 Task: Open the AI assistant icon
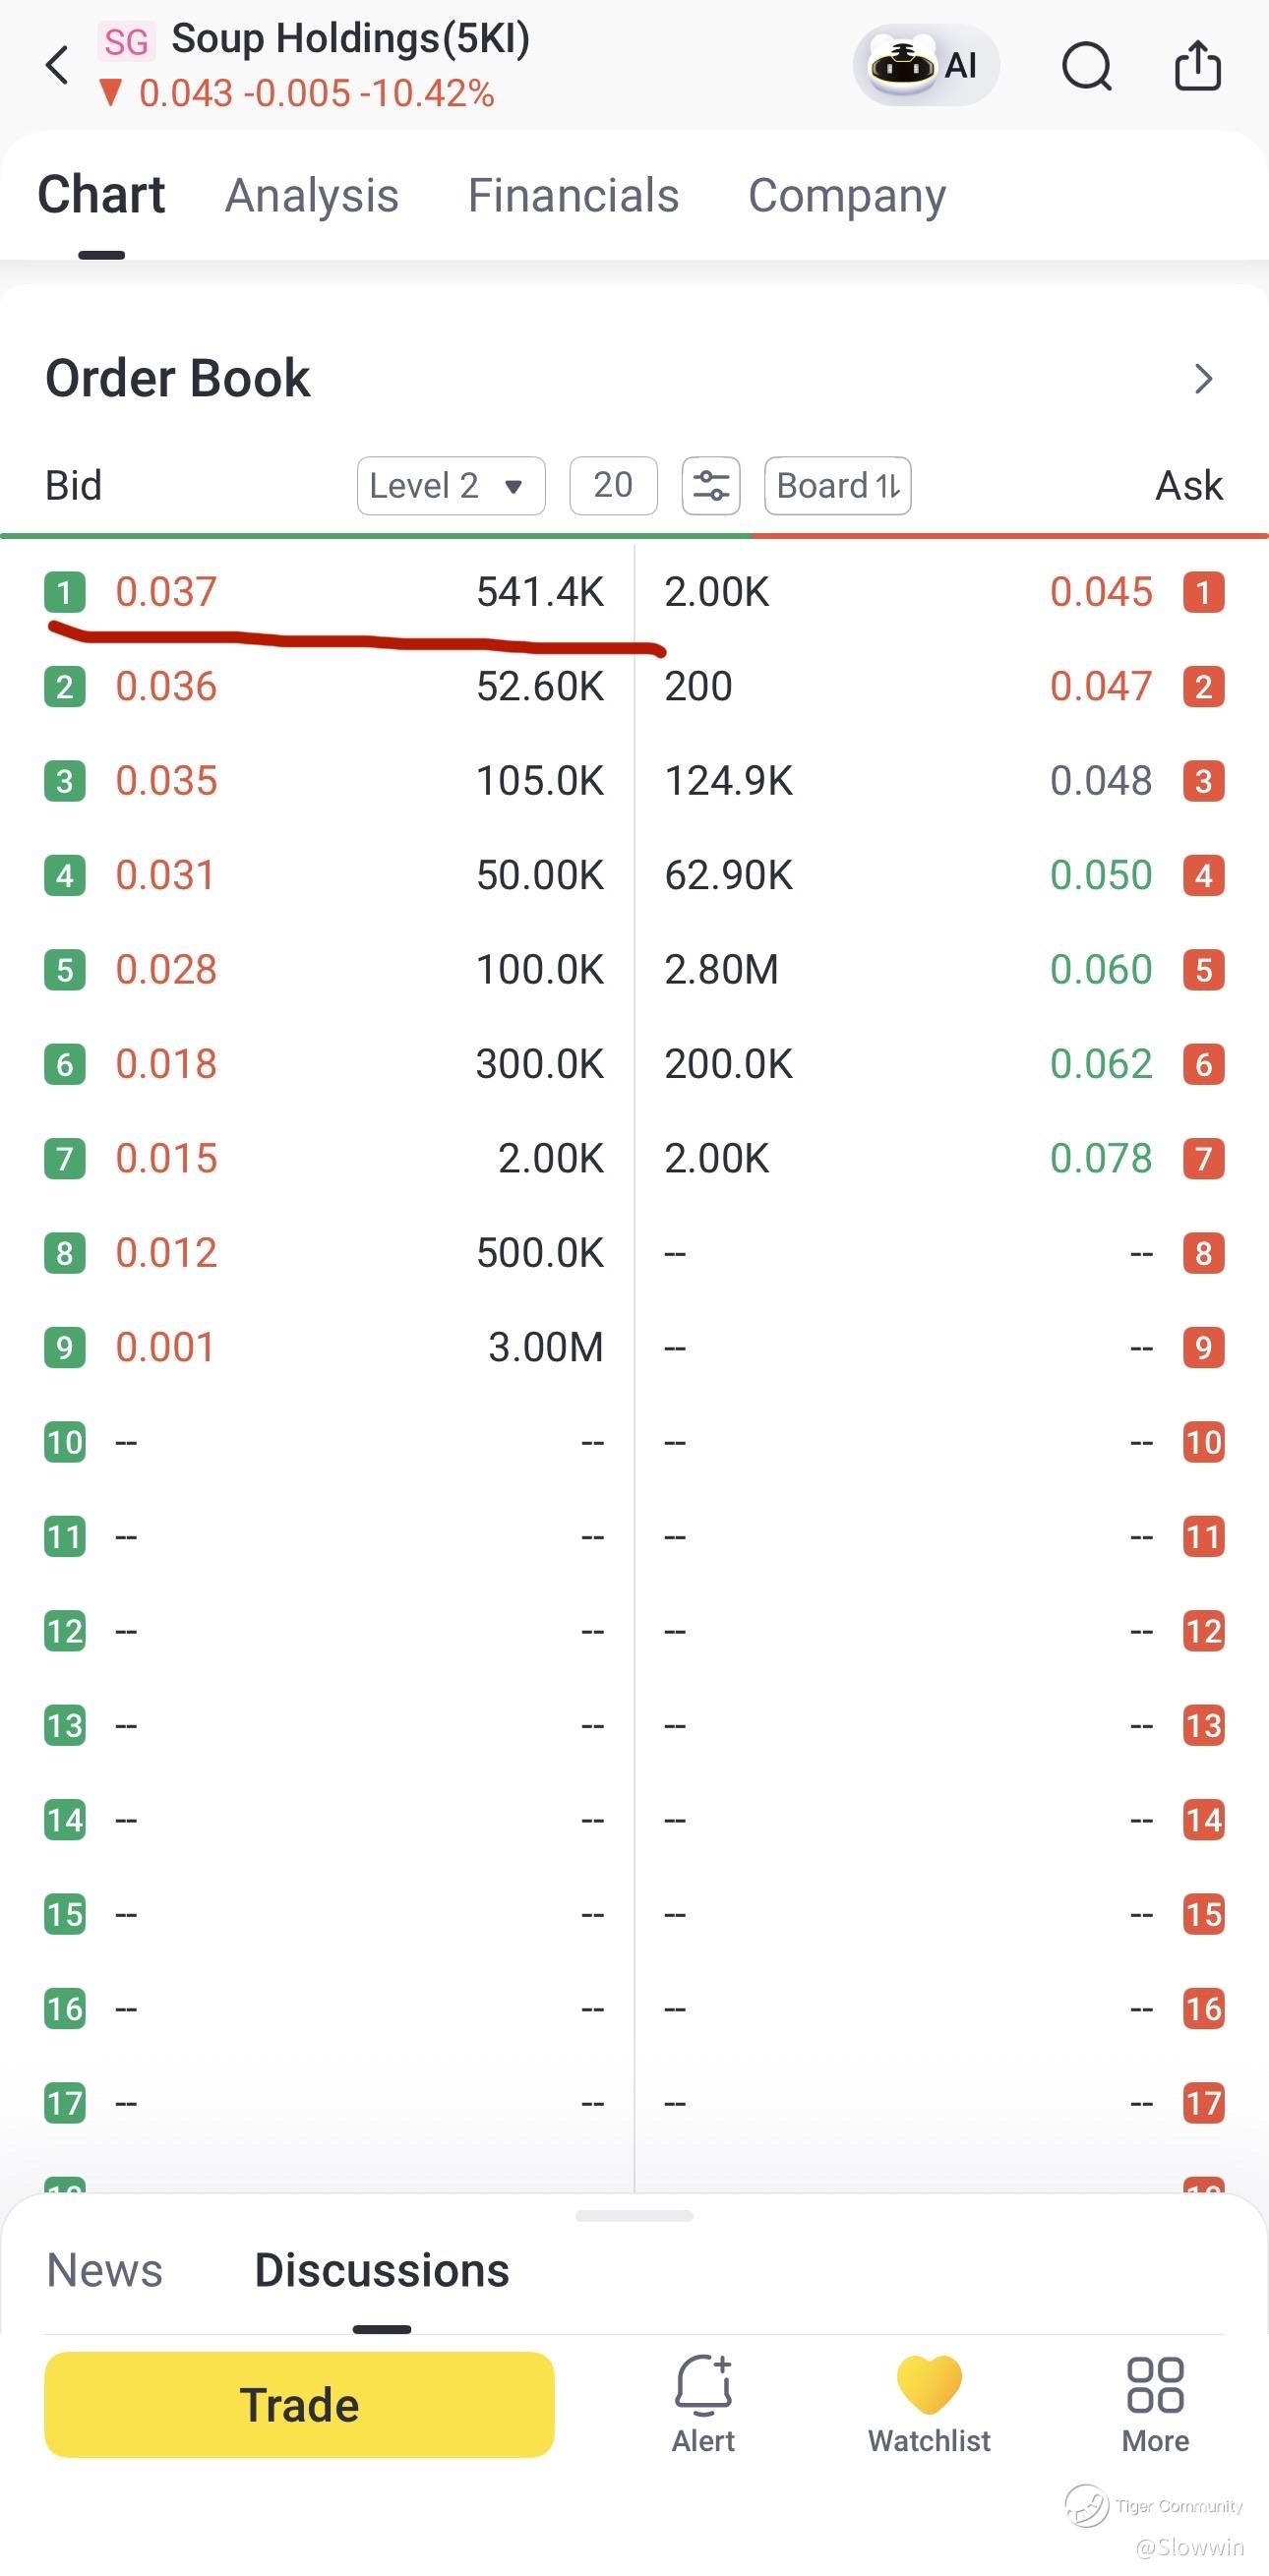(925, 66)
